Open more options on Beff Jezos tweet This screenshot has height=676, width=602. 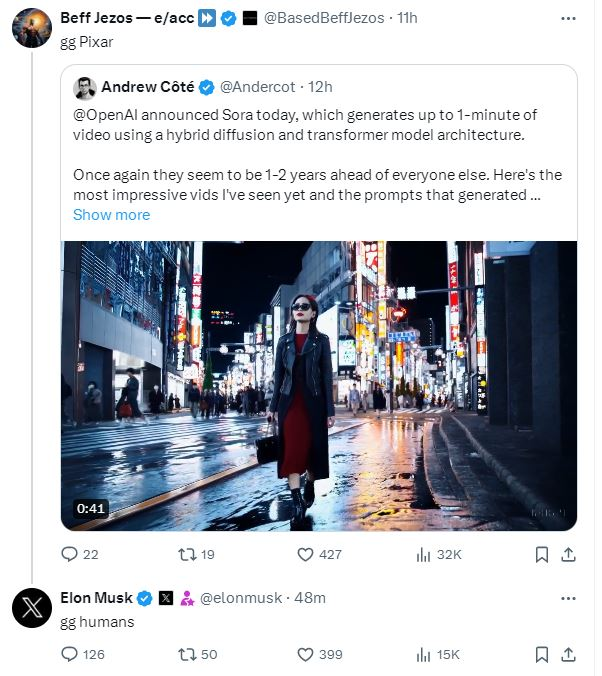tap(568, 18)
